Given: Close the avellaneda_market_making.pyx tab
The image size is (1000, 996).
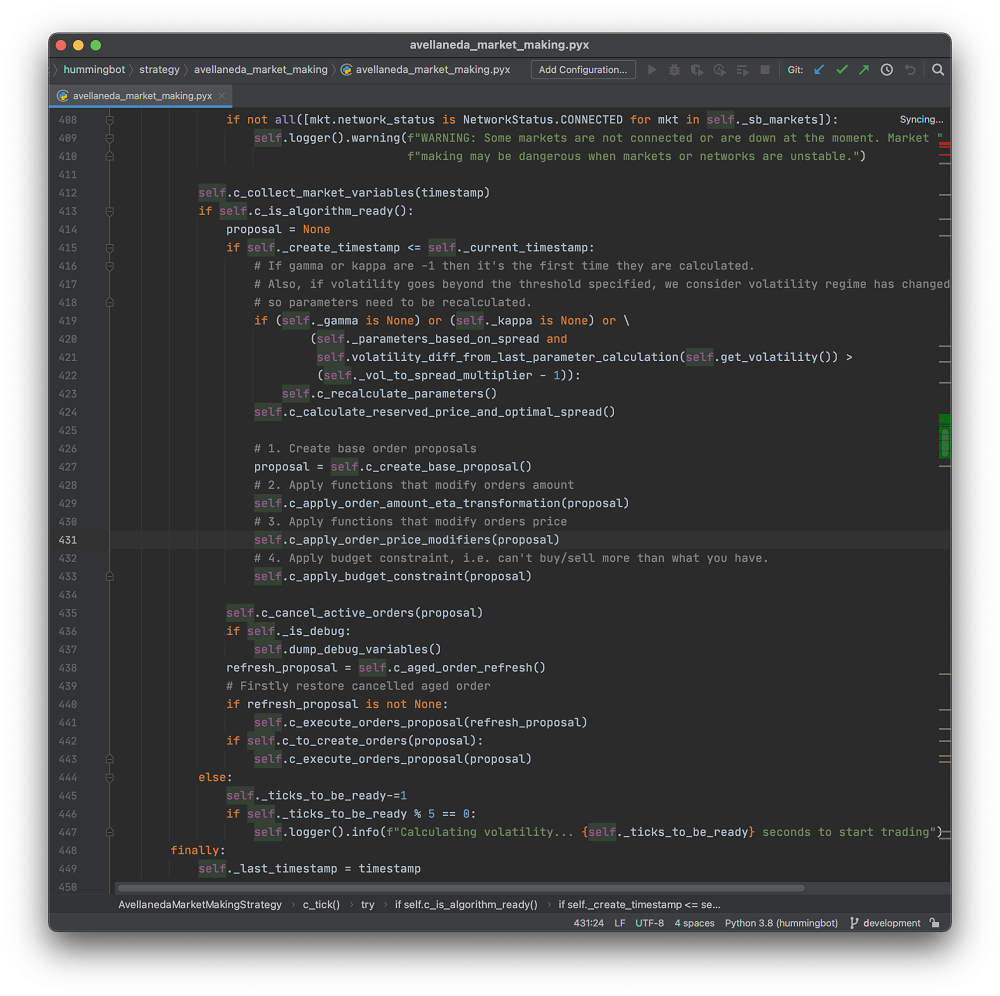Looking at the screenshot, I should click(x=223, y=96).
